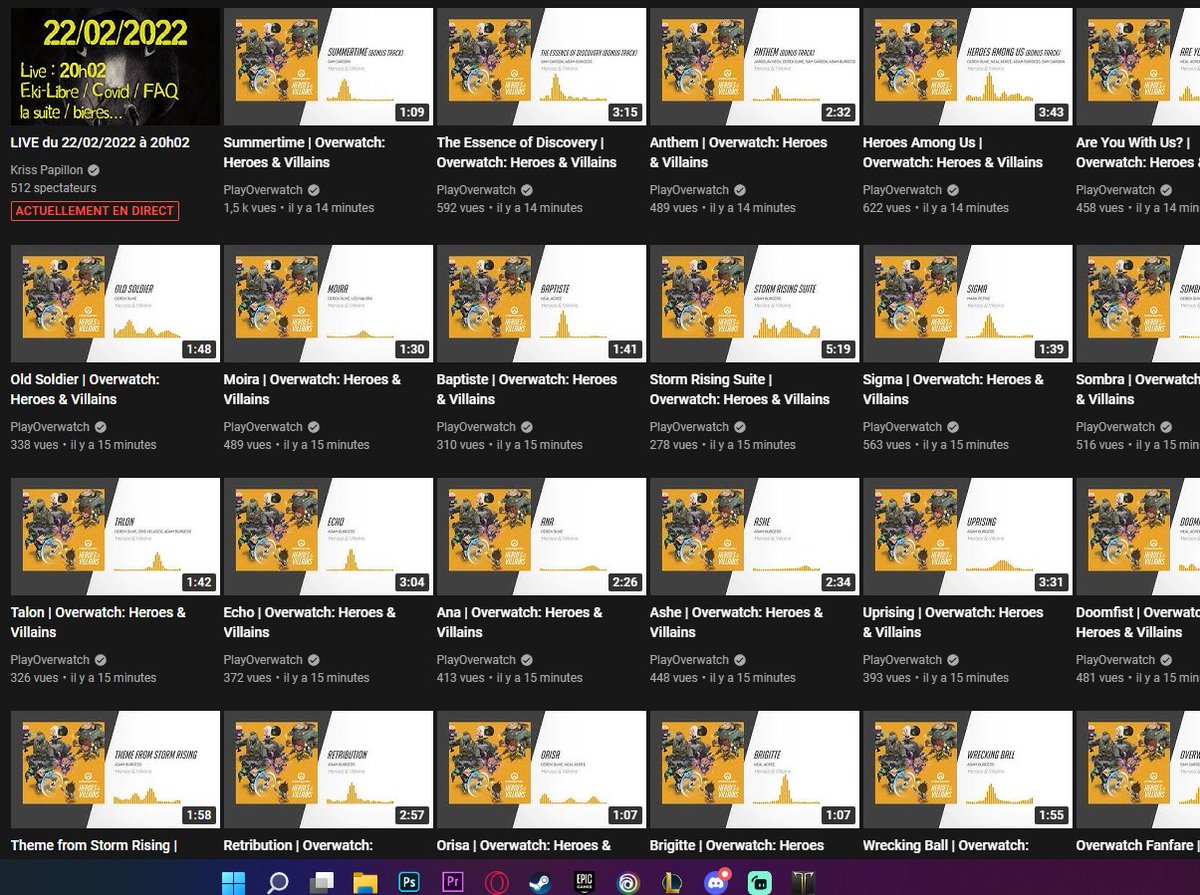Screen dimensions: 1200x895
Task: Open the mint green app icon on taskbar
Action: (760, 882)
